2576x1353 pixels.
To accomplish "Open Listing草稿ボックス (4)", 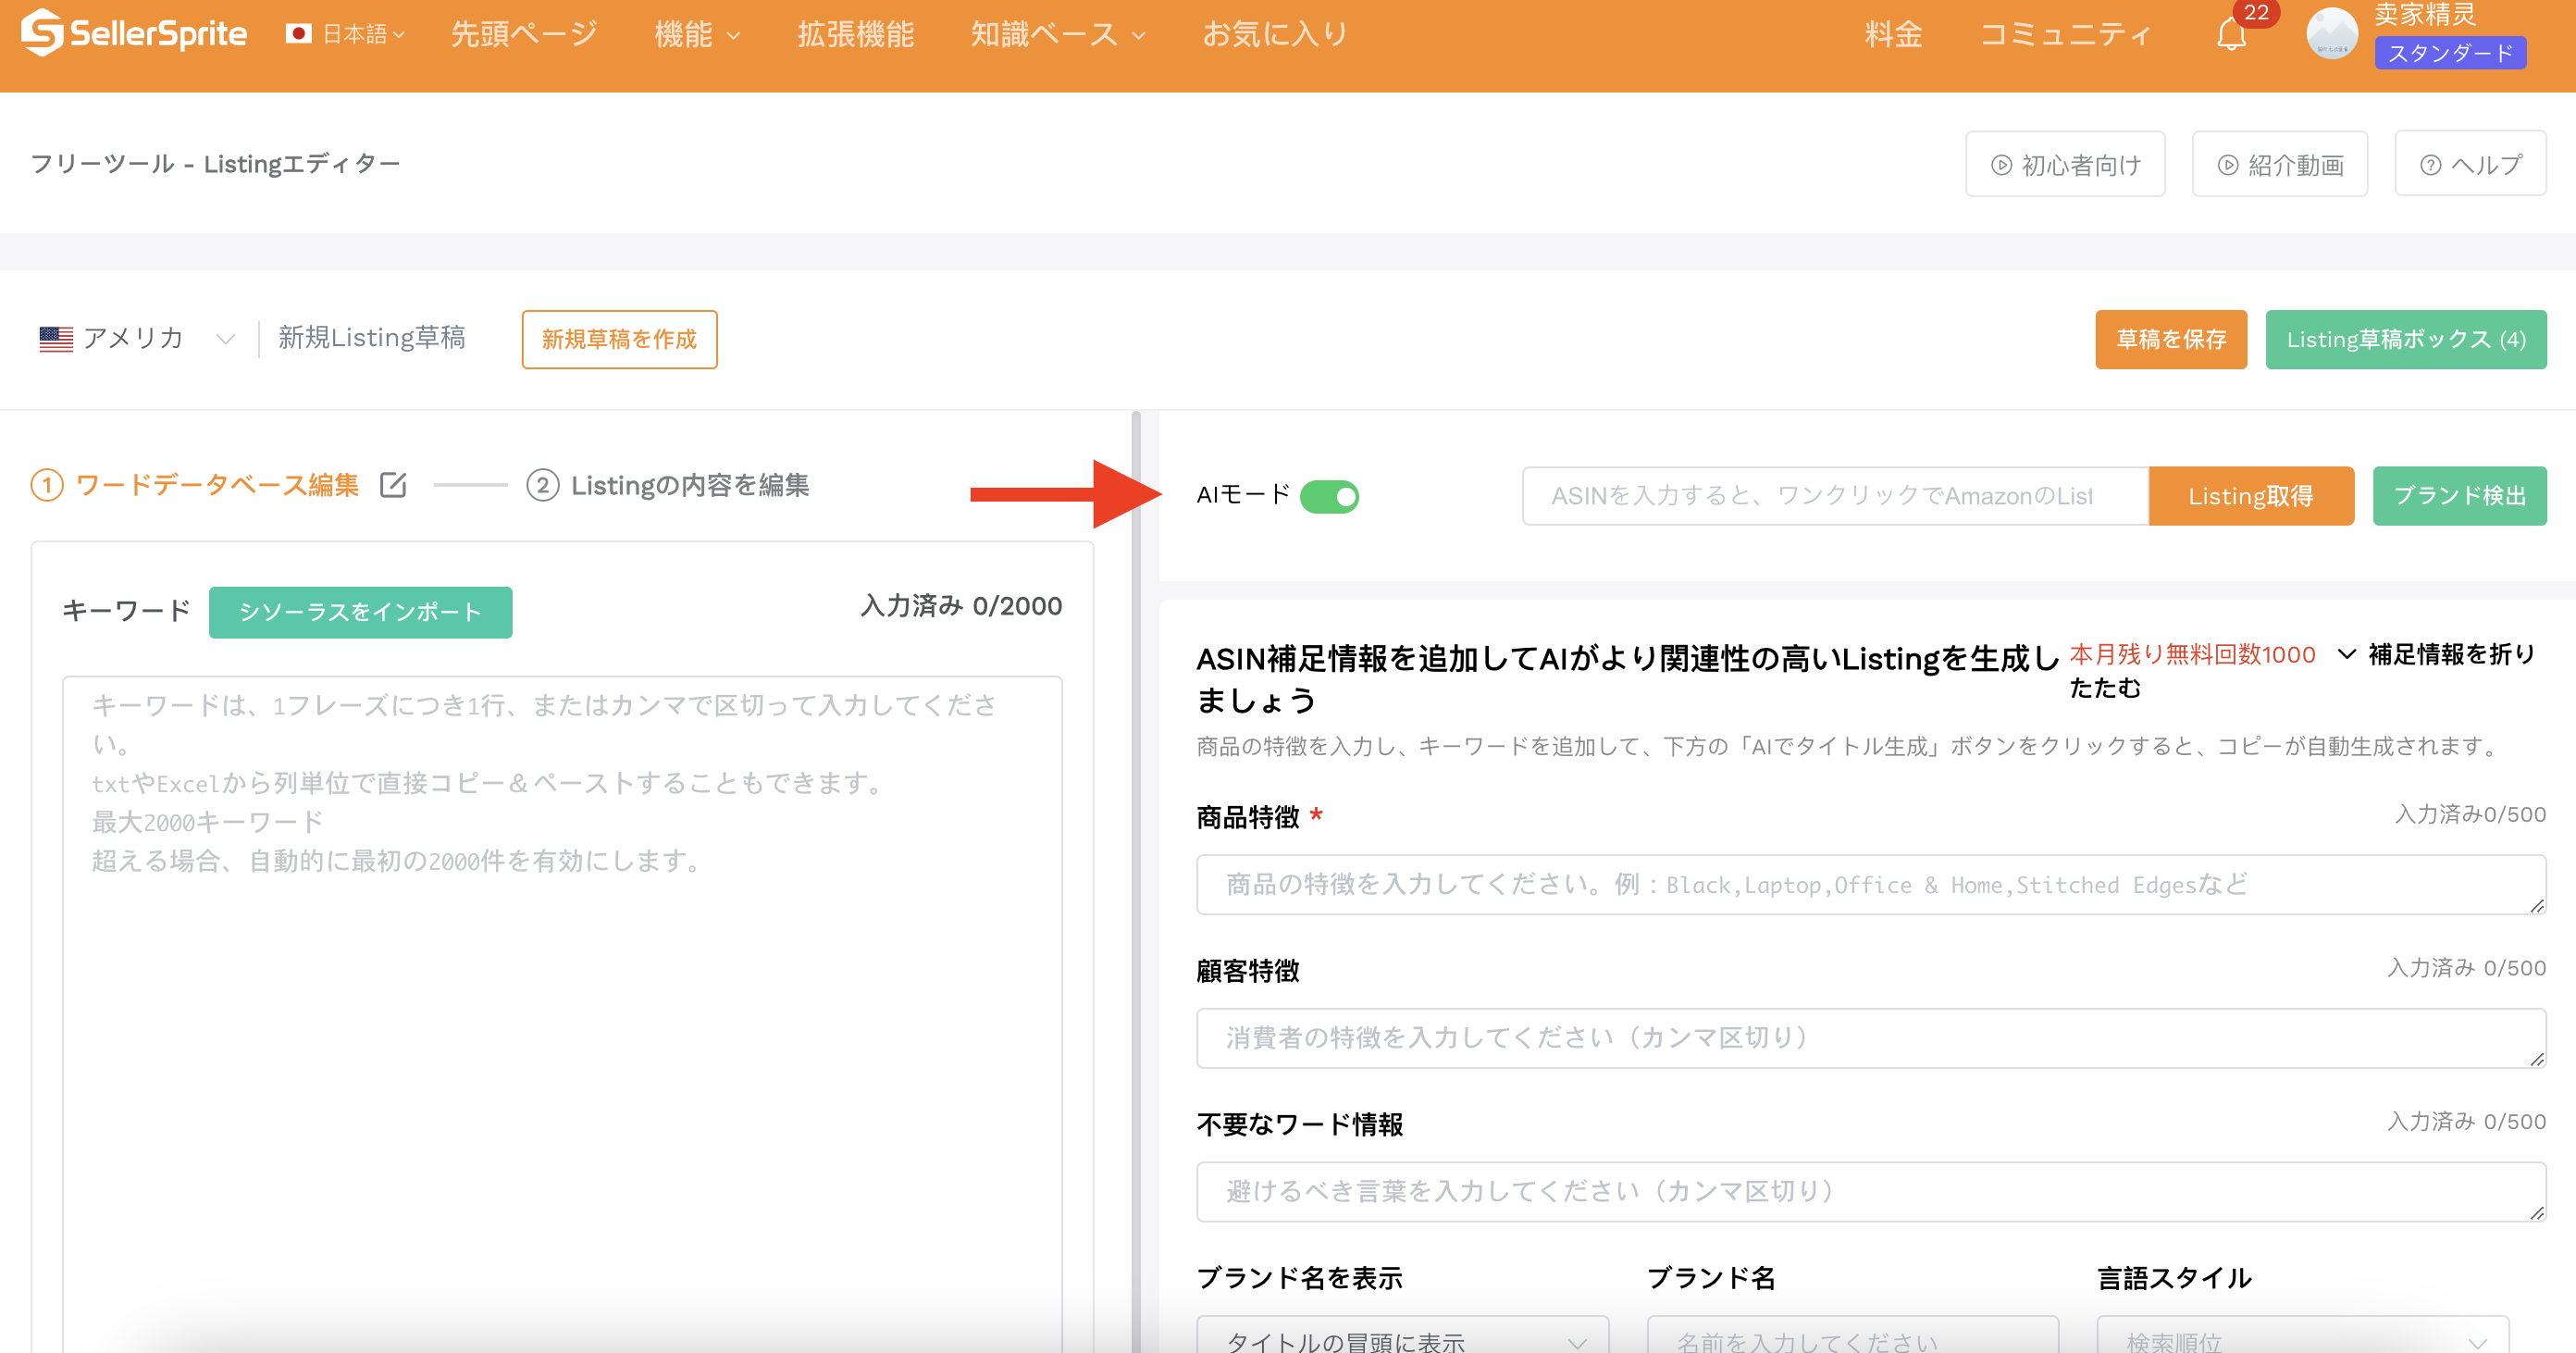I will [x=2406, y=339].
